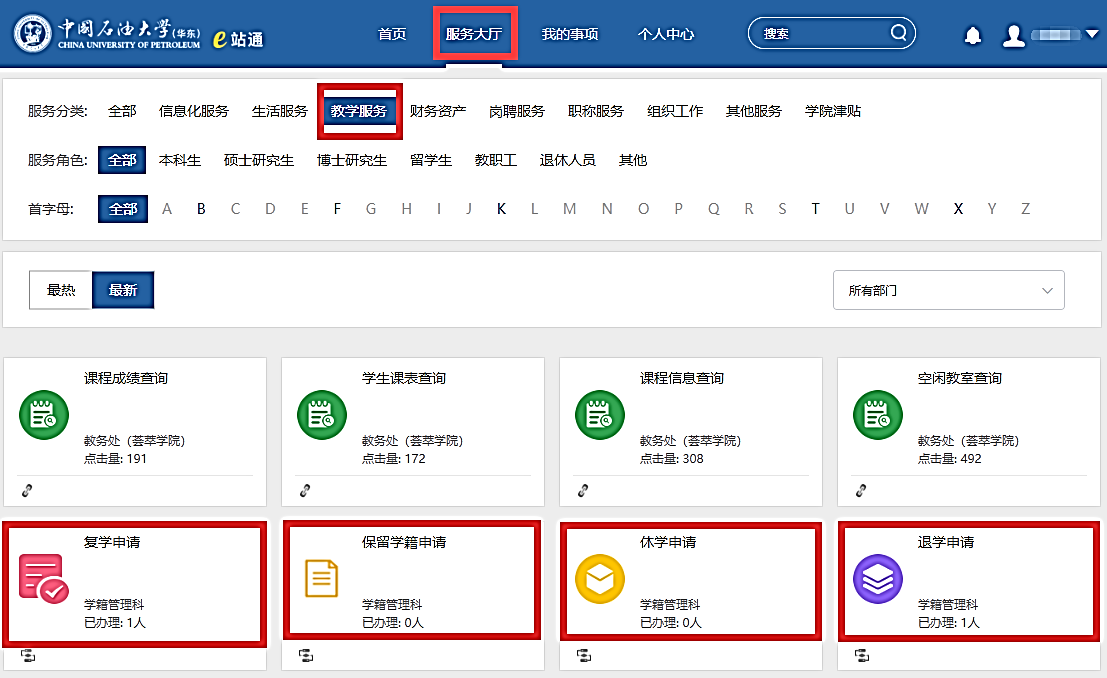Click the 空闲教室查询 green icon

[877, 415]
